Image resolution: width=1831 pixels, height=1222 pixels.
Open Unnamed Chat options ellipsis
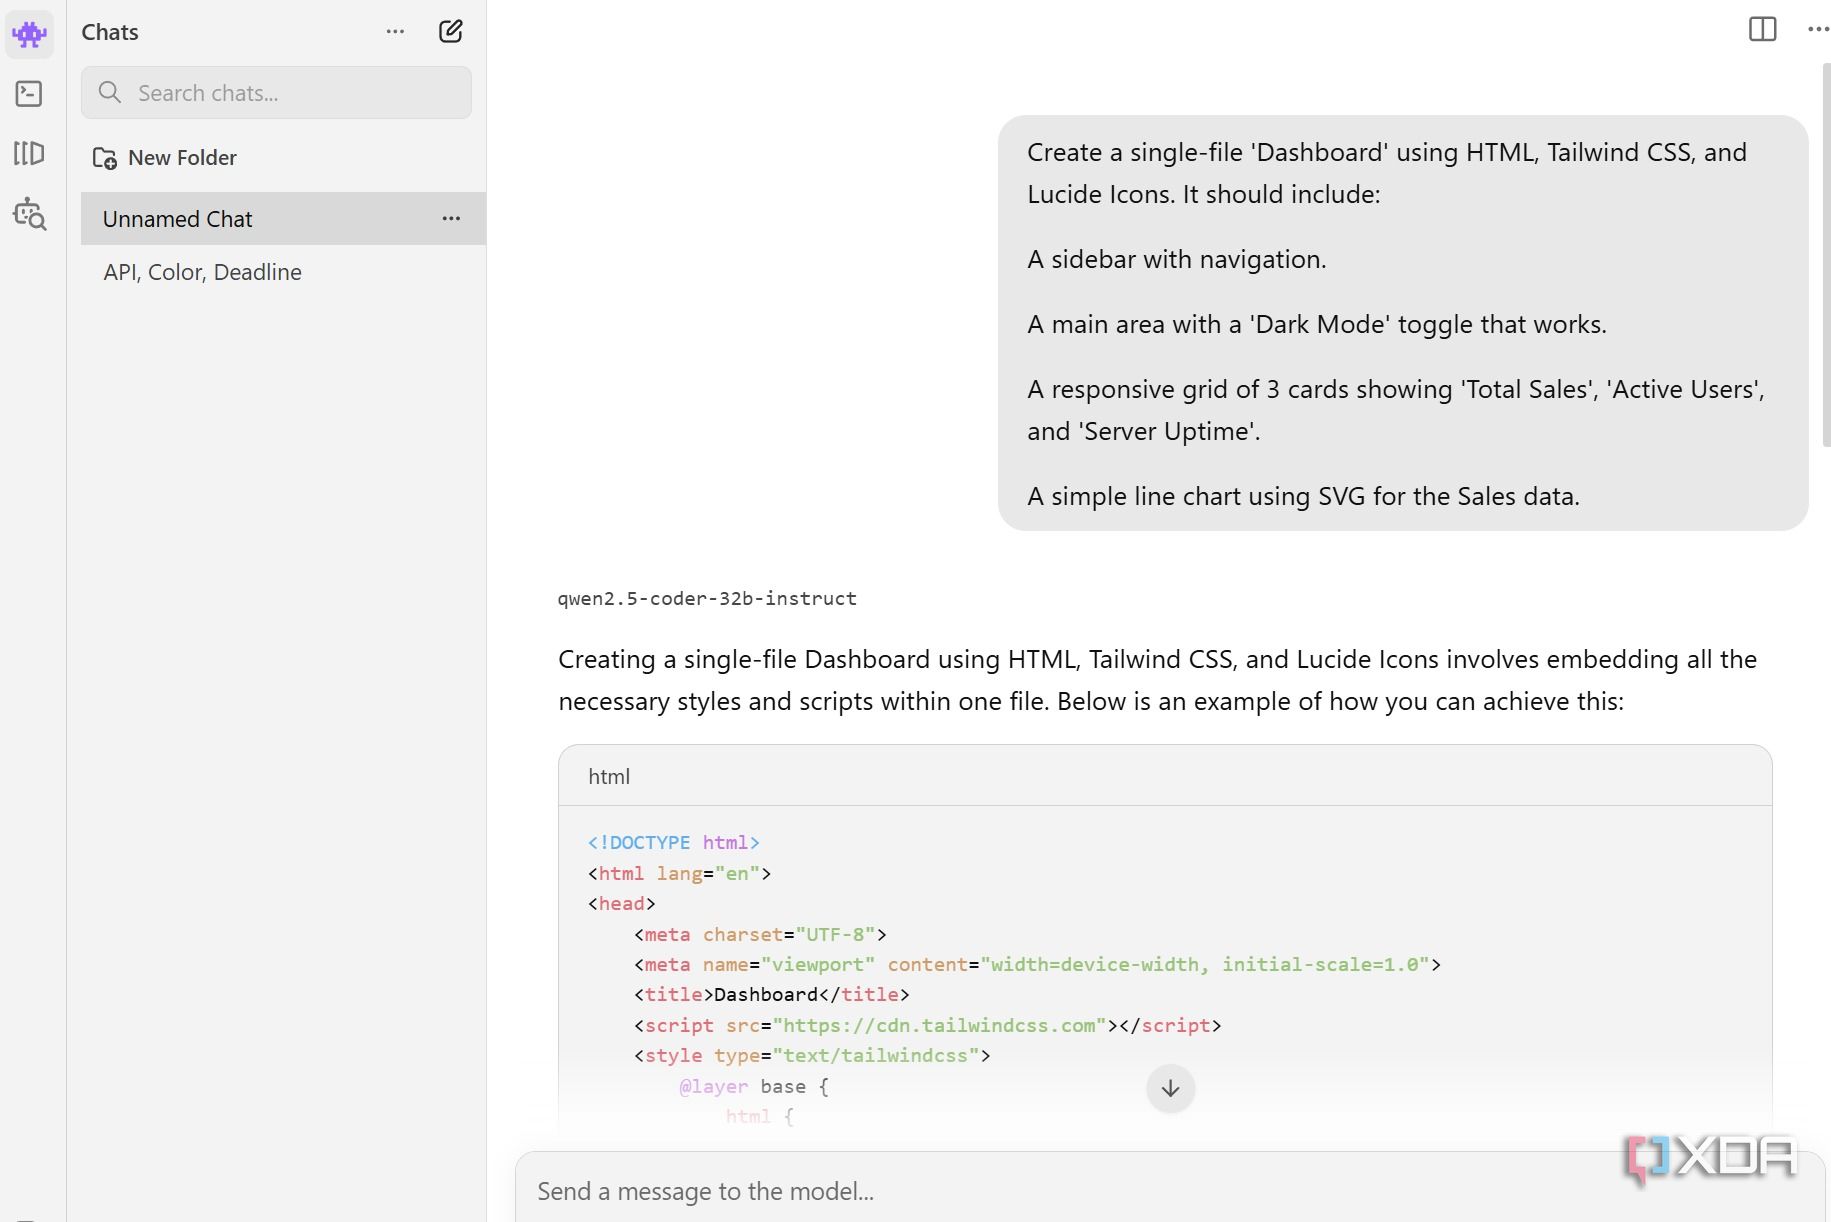click(x=451, y=218)
